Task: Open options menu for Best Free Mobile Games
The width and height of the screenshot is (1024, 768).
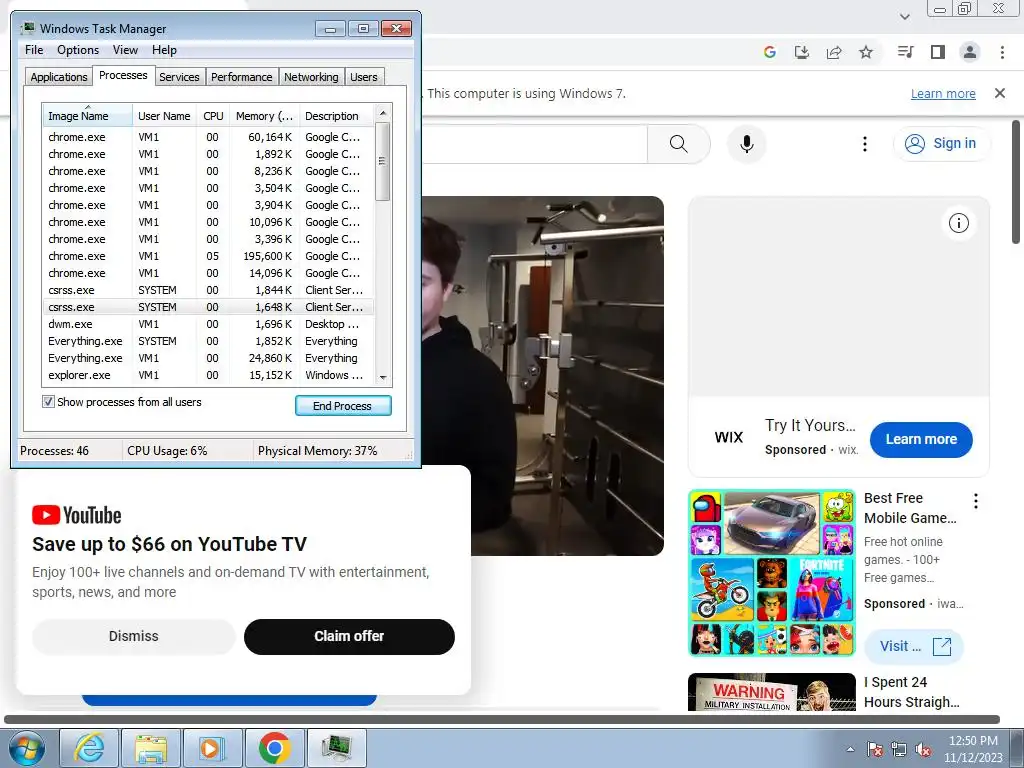Action: tap(976, 501)
